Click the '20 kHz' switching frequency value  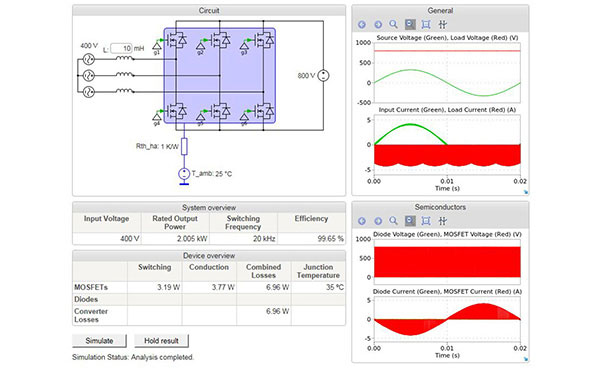click(x=264, y=239)
